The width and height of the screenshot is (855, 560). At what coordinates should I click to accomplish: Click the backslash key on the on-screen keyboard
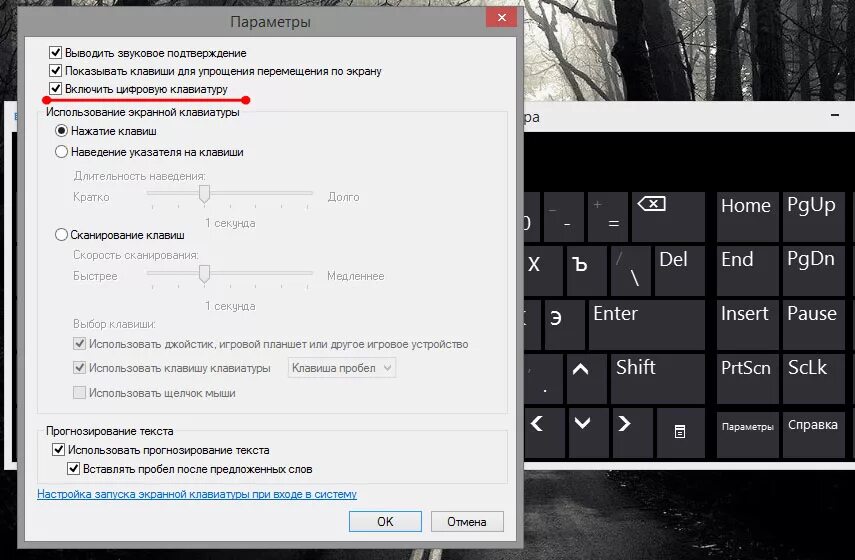[630, 271]
